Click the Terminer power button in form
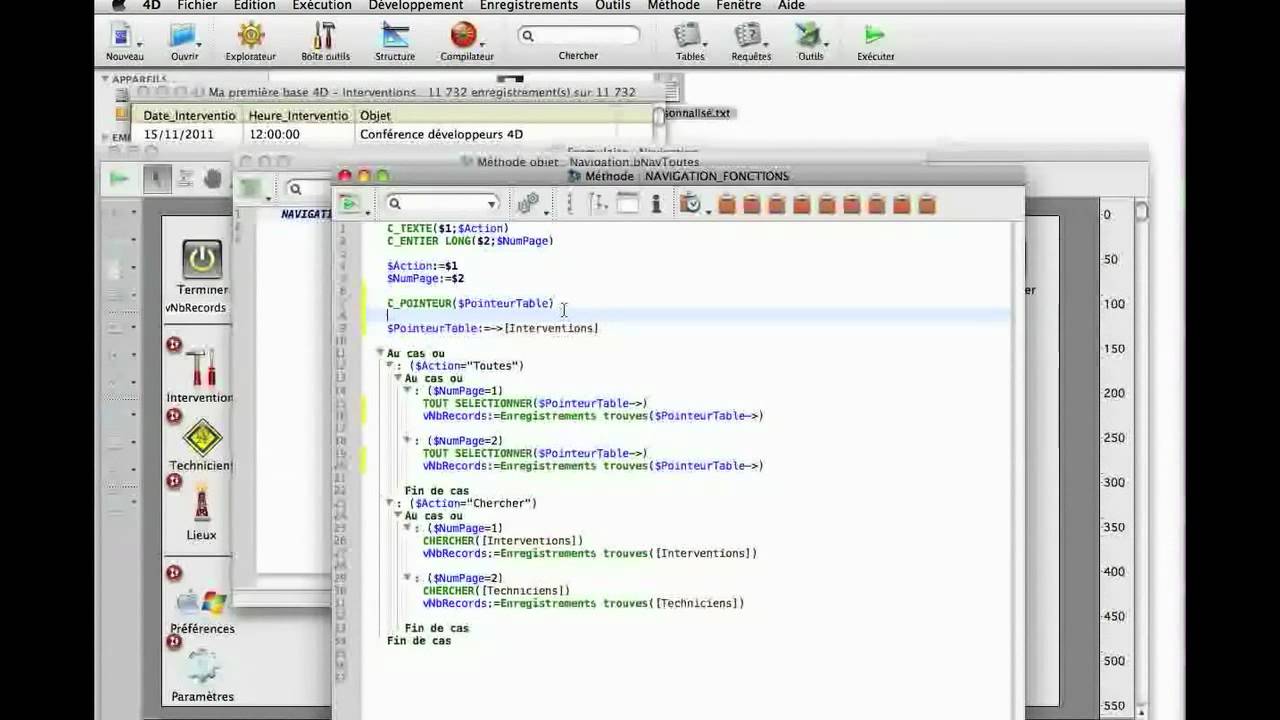The height and width of the screenshot is (720, 1280). click(x=202, y=259)
